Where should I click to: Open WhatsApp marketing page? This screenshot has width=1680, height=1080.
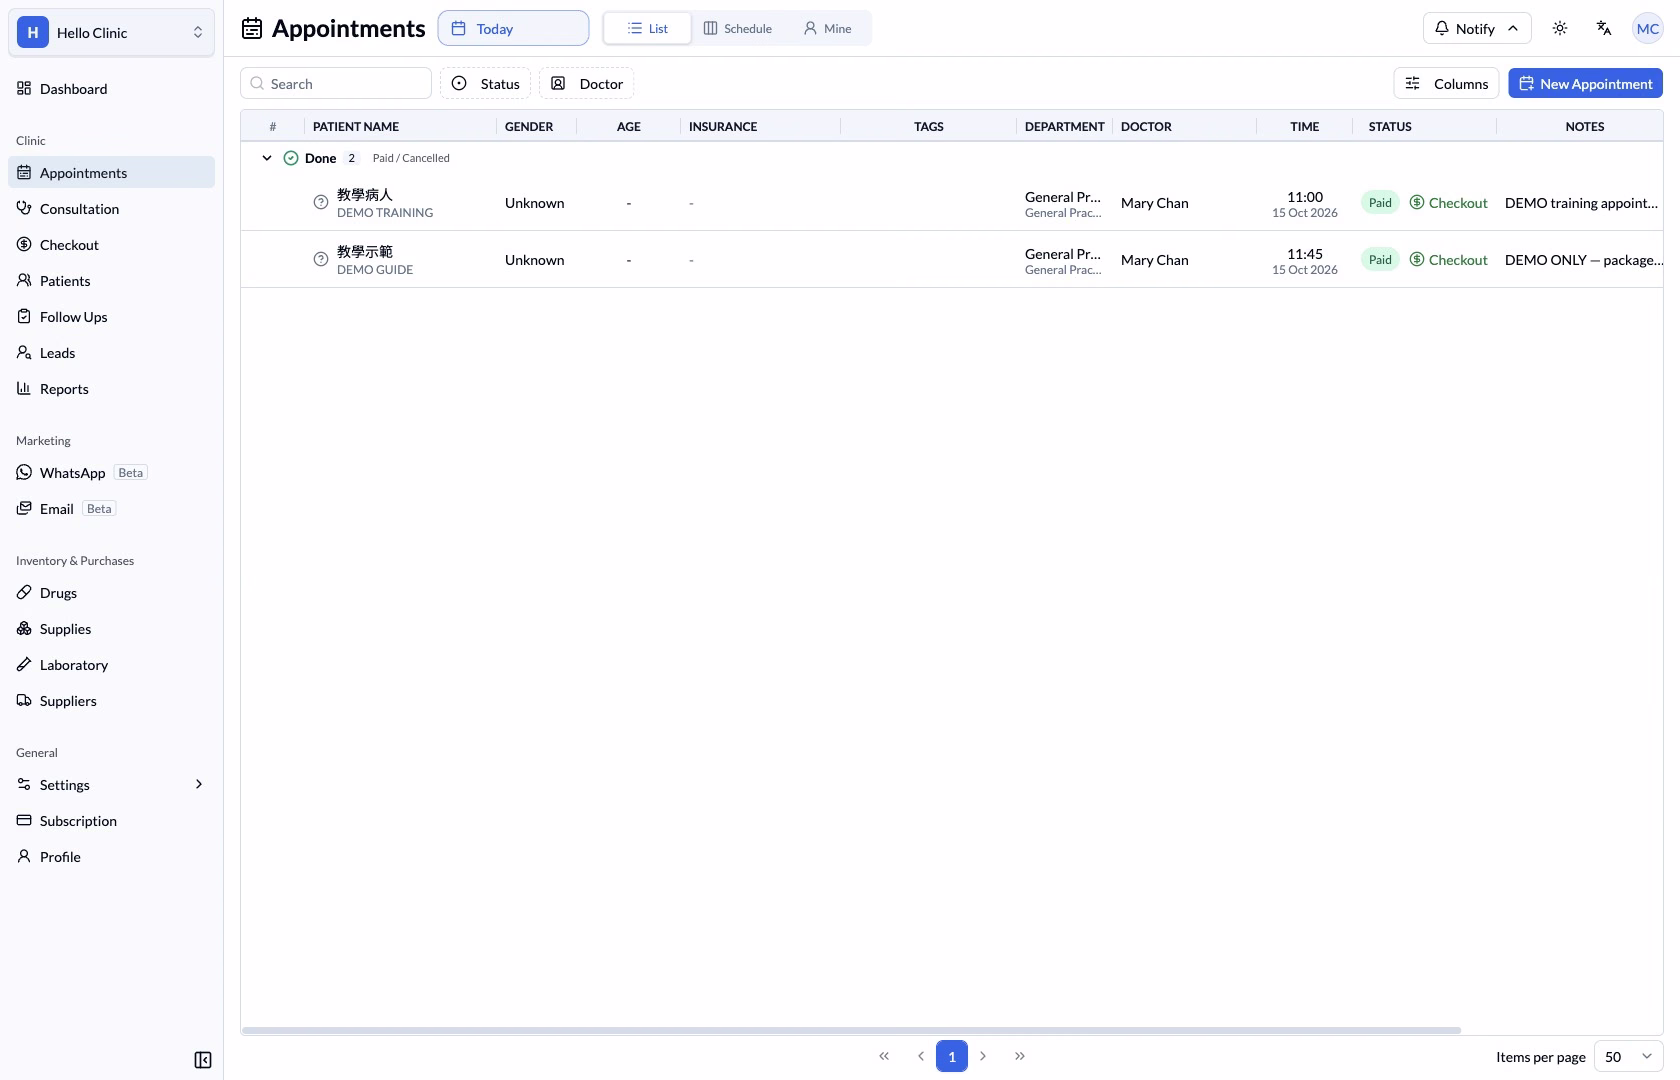(x=111, y=472)
